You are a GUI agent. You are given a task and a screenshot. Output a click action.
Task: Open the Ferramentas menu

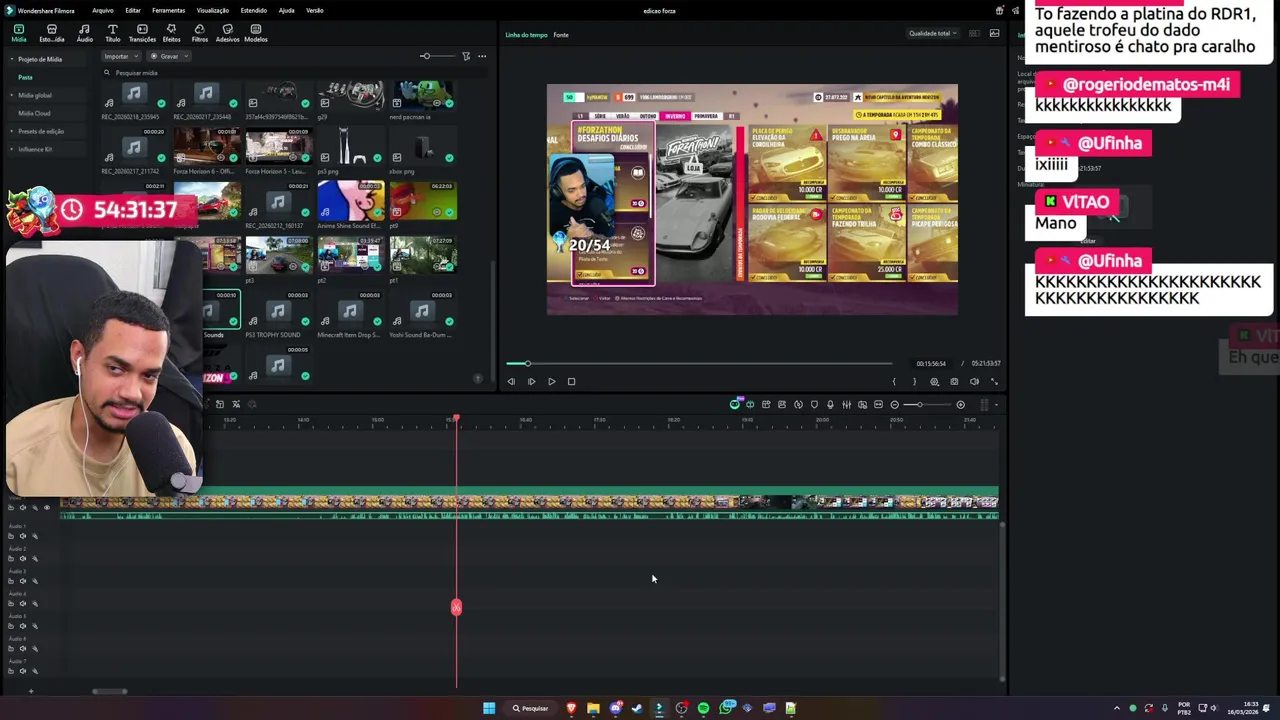point(168,10)
